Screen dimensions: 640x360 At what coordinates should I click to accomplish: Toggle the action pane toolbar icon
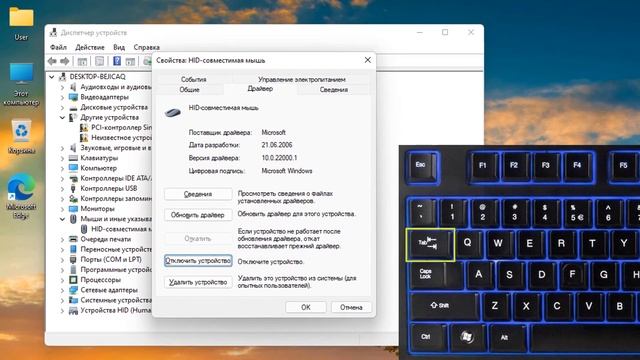click(130, 62)
